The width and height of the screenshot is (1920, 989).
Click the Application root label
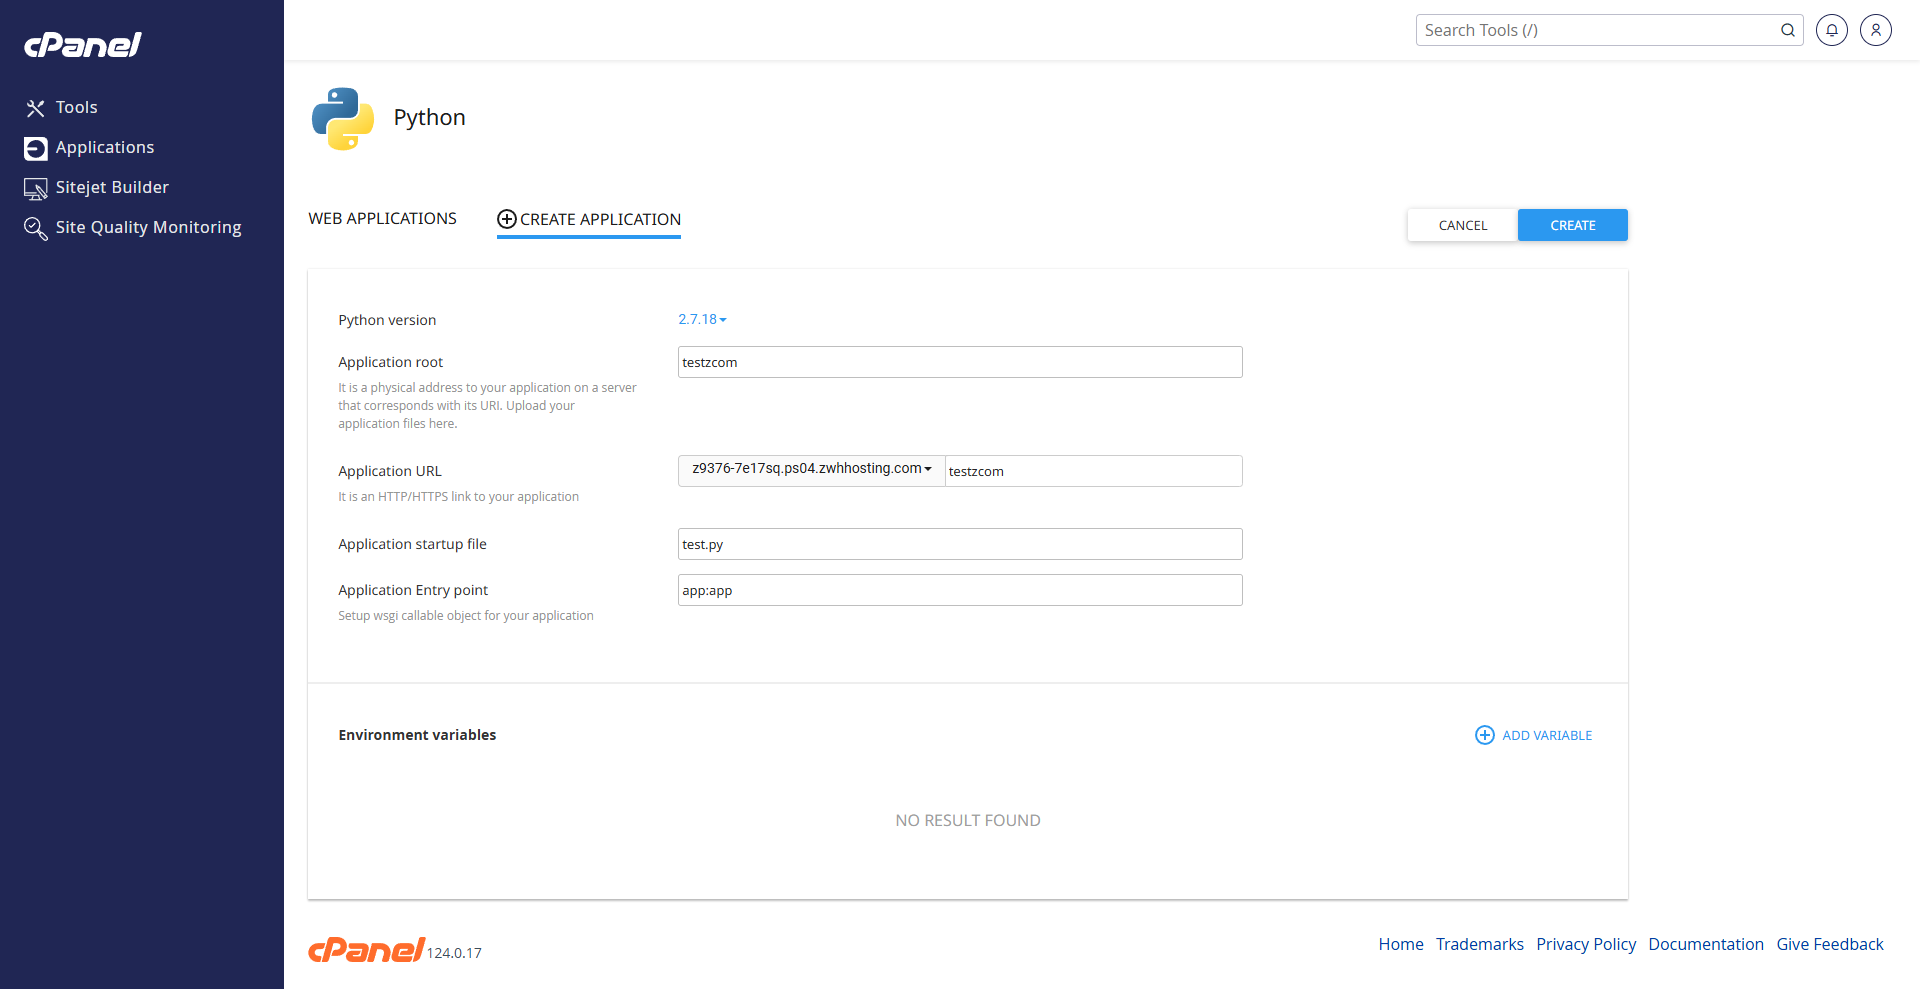coord(390,362)
